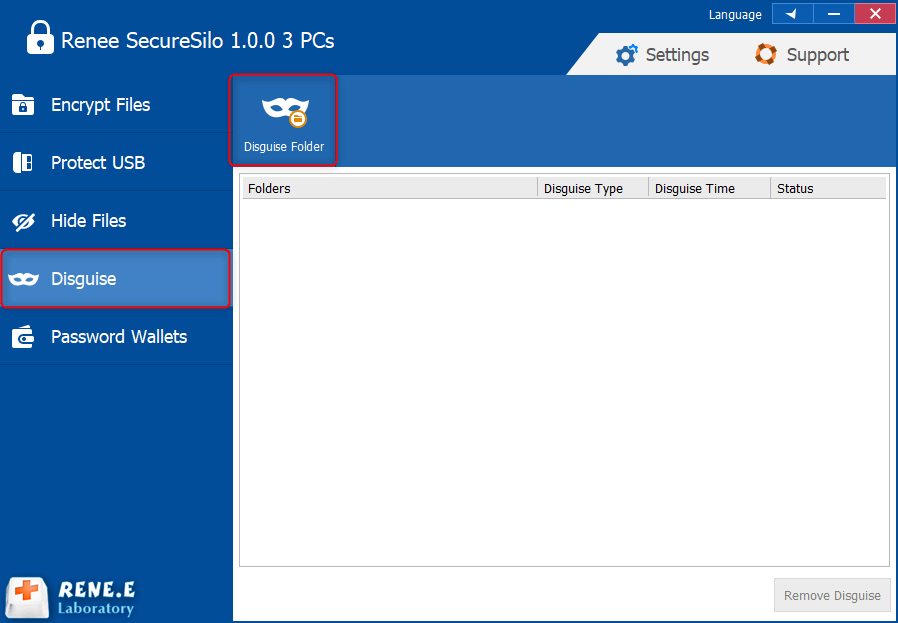Open Settings using the gear icon
The height and width of the screenshot is (623, 898).
[x=627, y=55]
